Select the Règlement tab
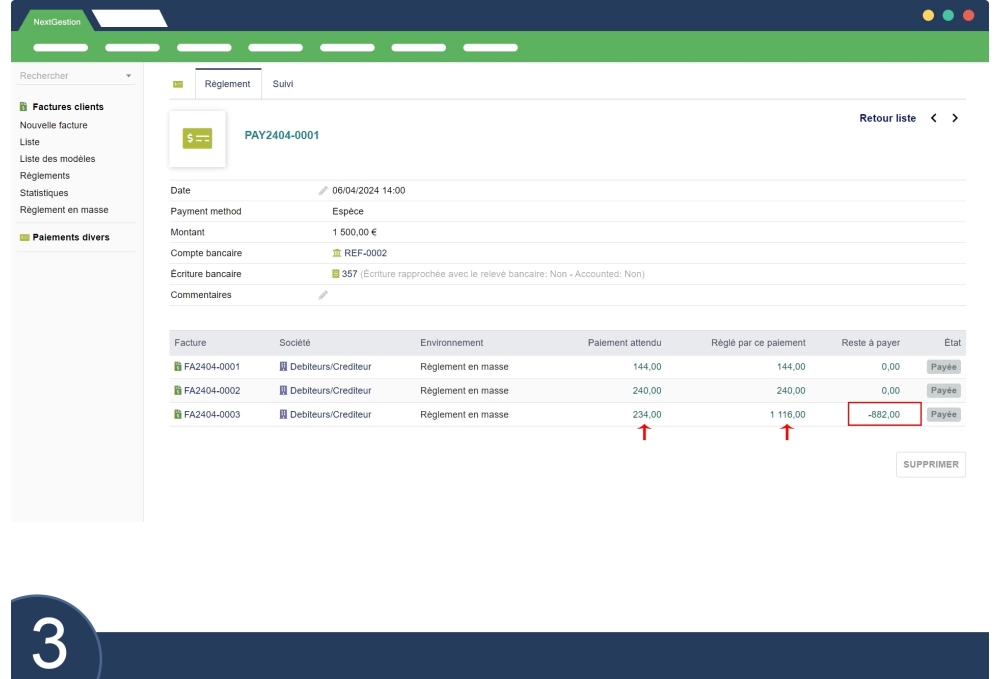Viewport: 1000px width, 679px height. 227,84
